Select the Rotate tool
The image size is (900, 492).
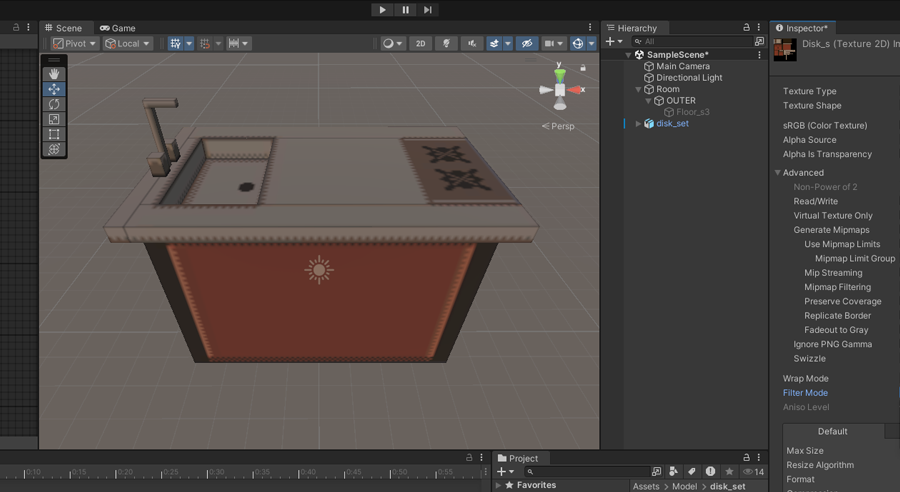[x=54, y=104]
